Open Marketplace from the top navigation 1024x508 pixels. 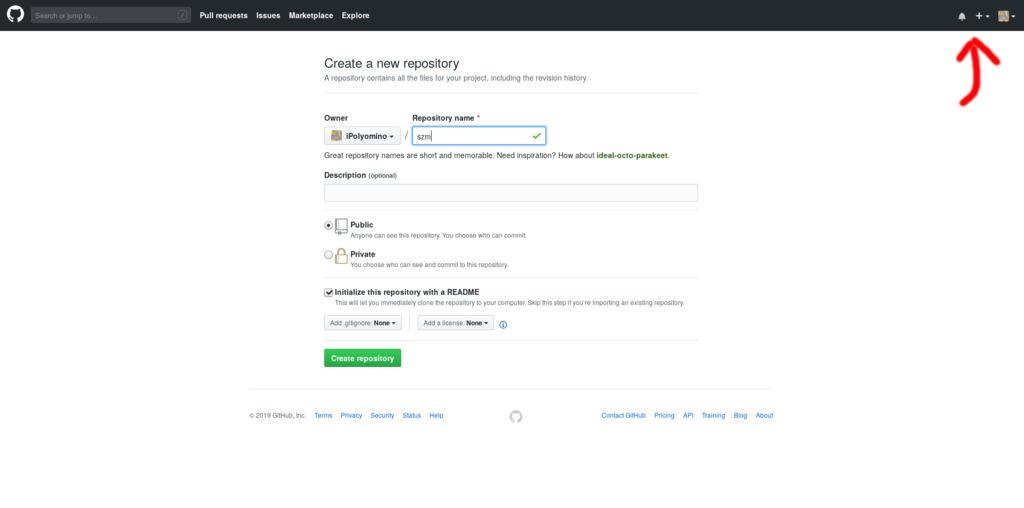tap(311, 16)
